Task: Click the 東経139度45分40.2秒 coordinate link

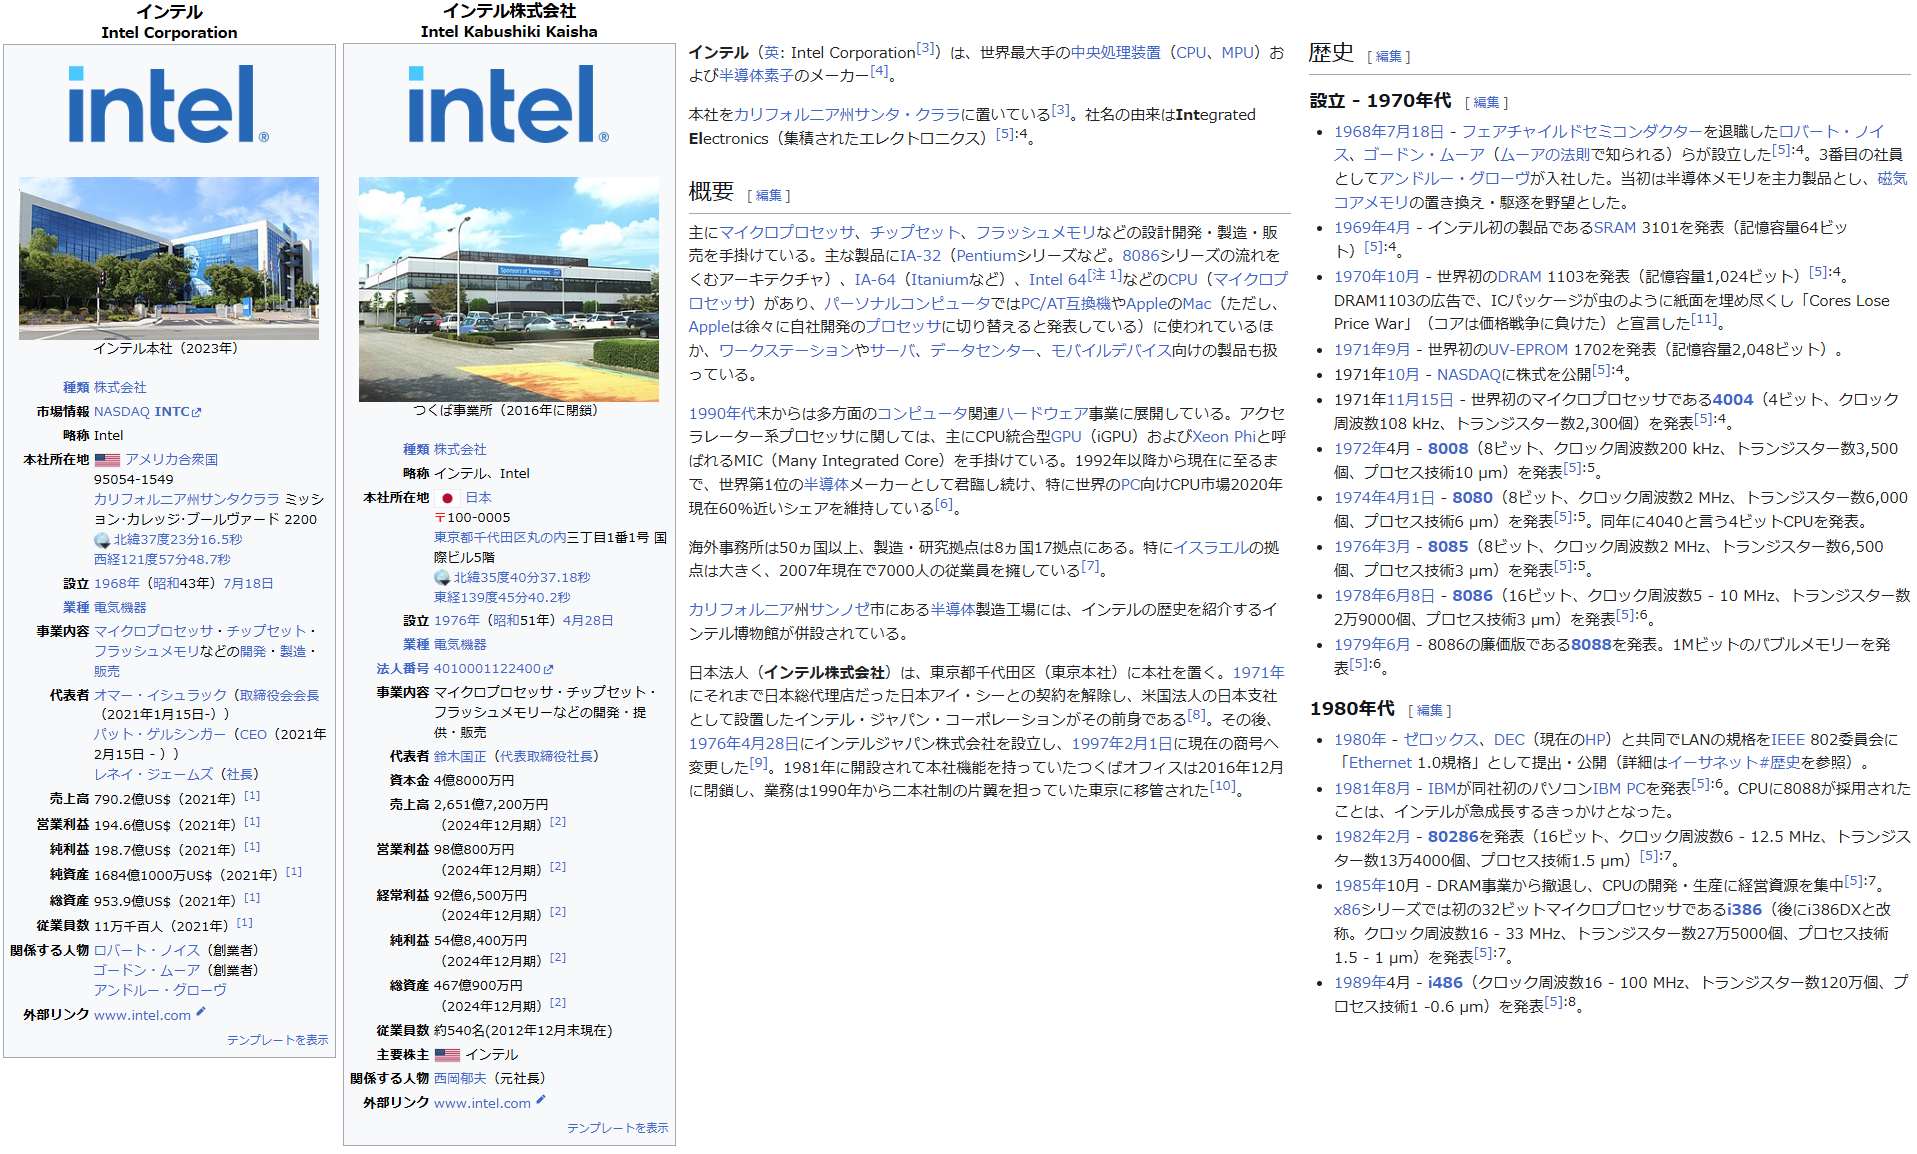Action: 502,598
